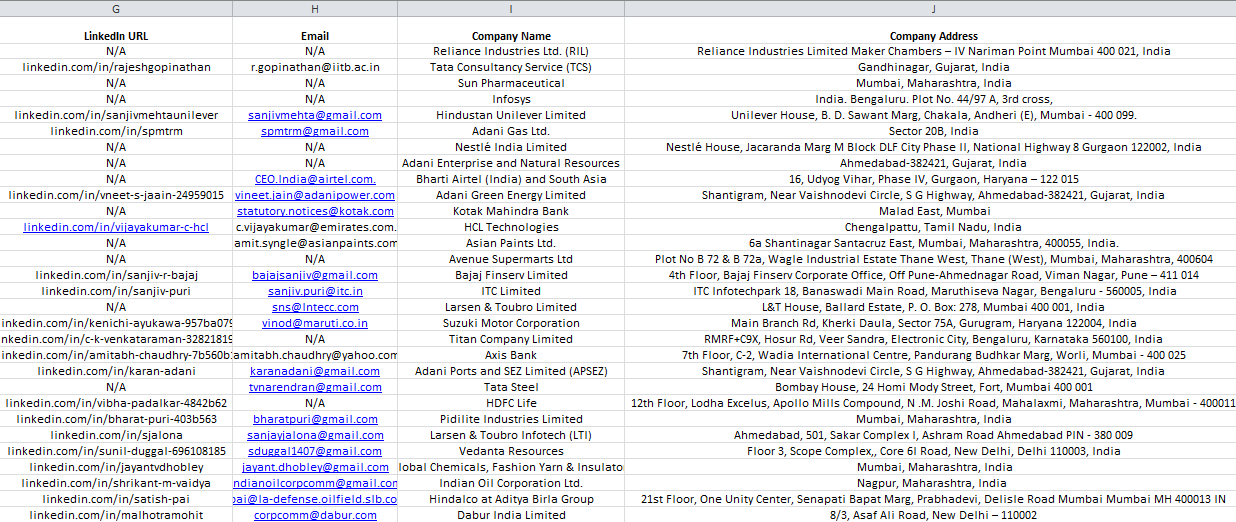Select HCL Technologies cell

[x=511, y=227]
